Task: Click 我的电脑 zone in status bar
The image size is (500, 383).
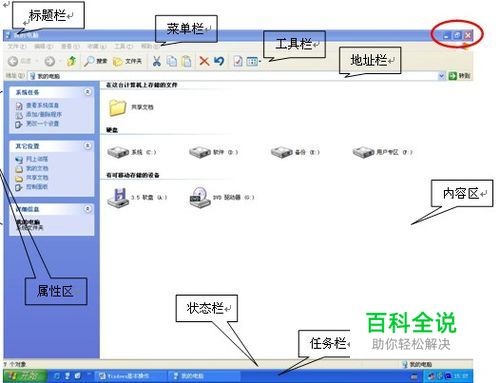Action: [x=417, y=364]
